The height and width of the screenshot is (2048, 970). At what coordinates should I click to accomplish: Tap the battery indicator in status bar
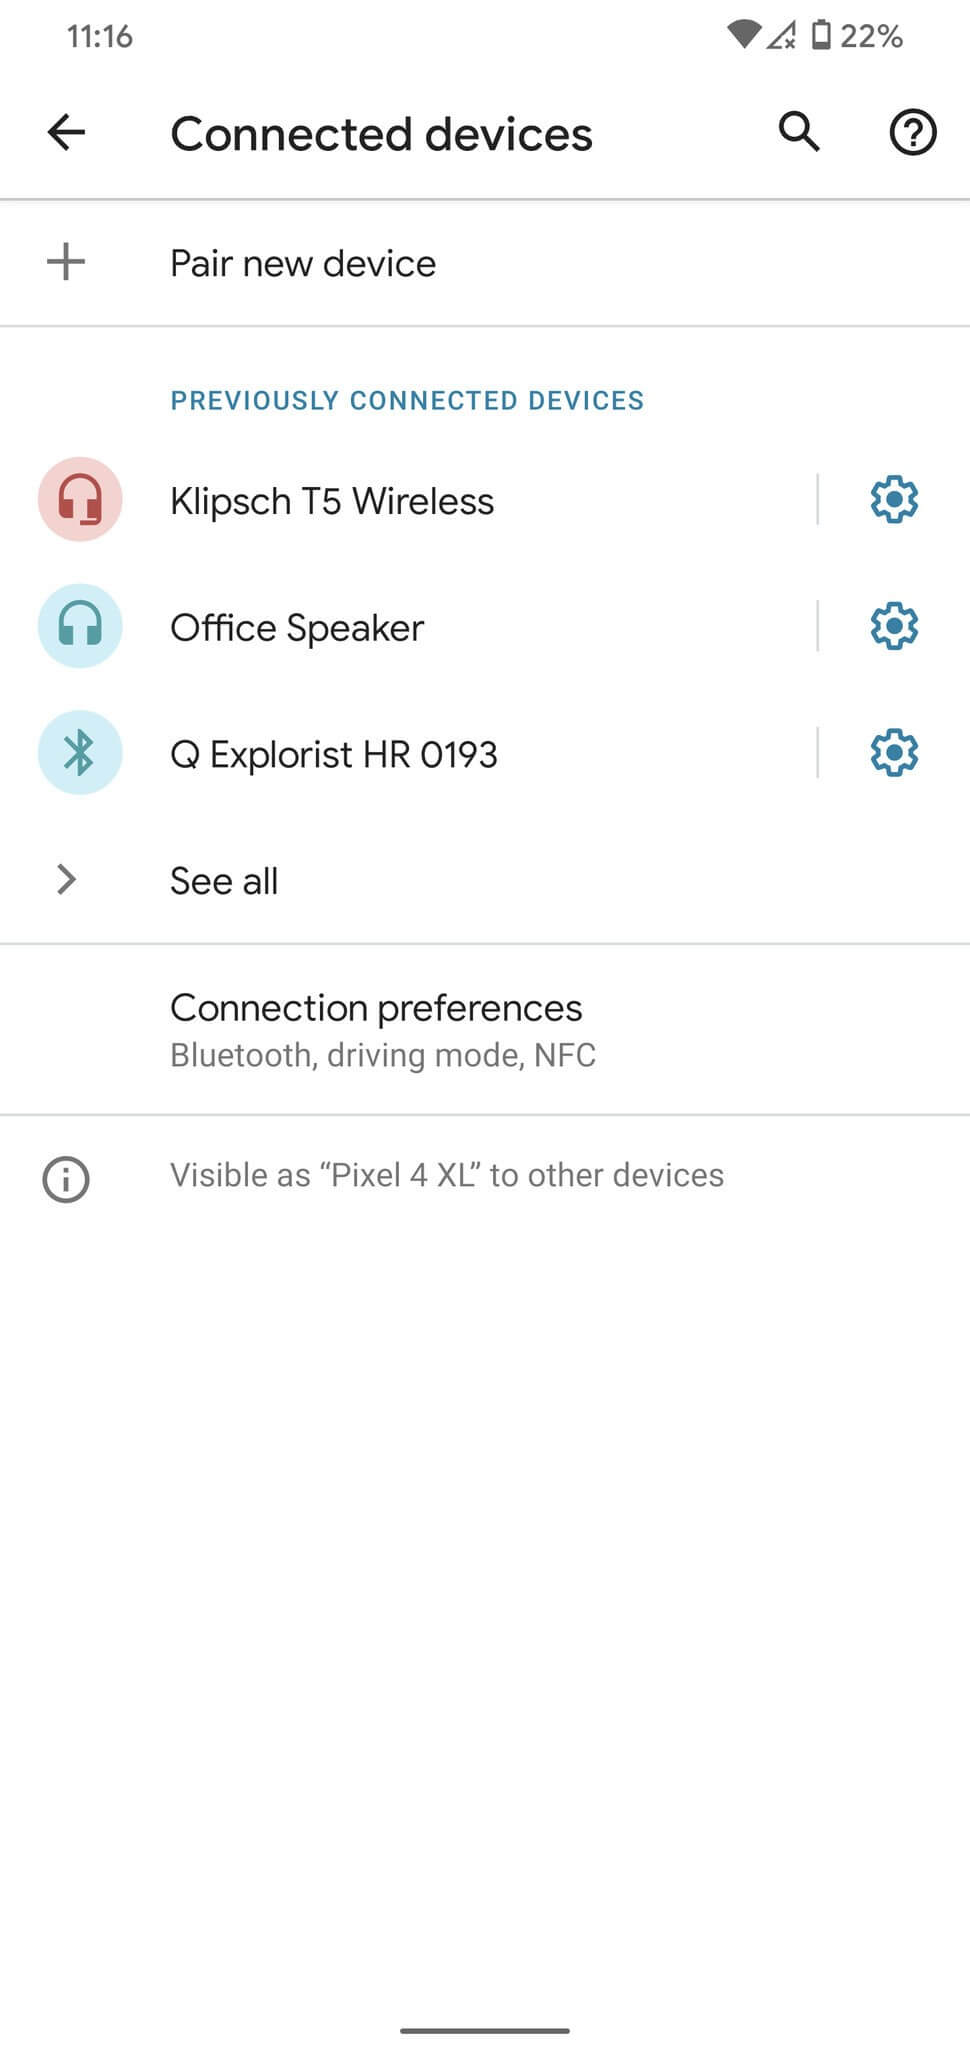[821, 36]
